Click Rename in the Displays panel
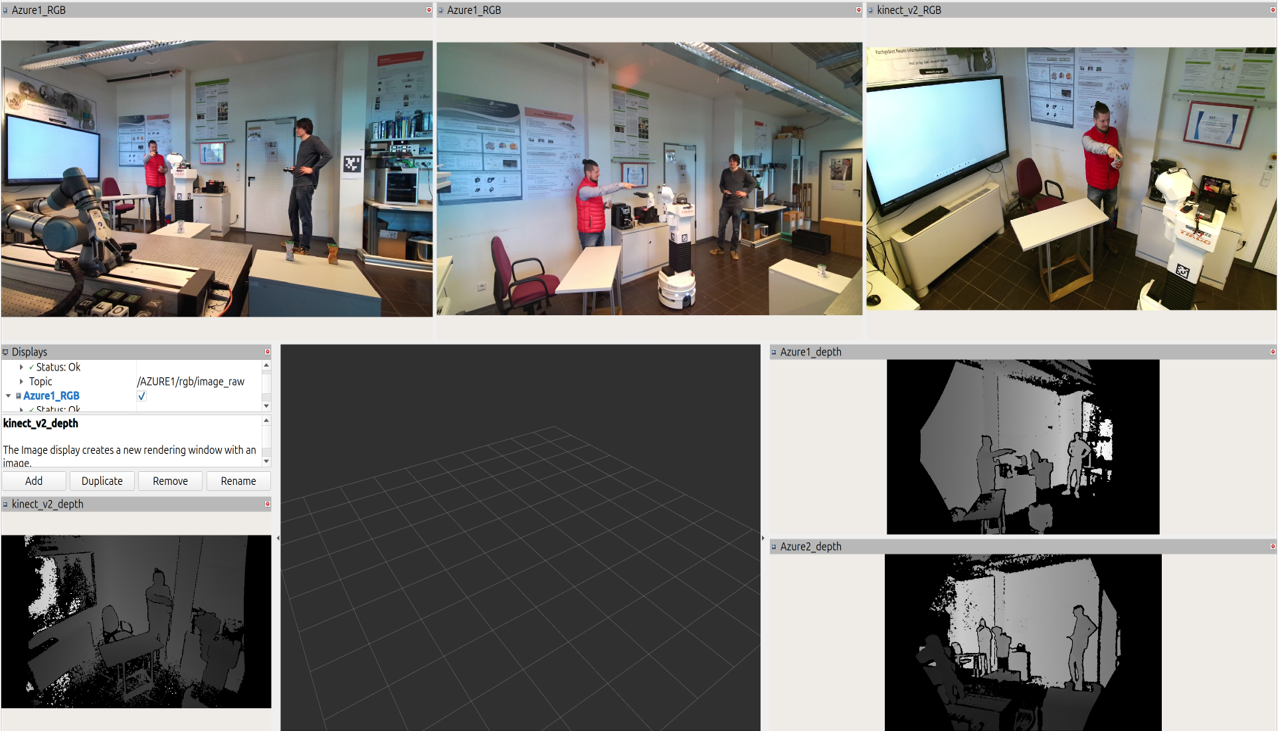 238,481
